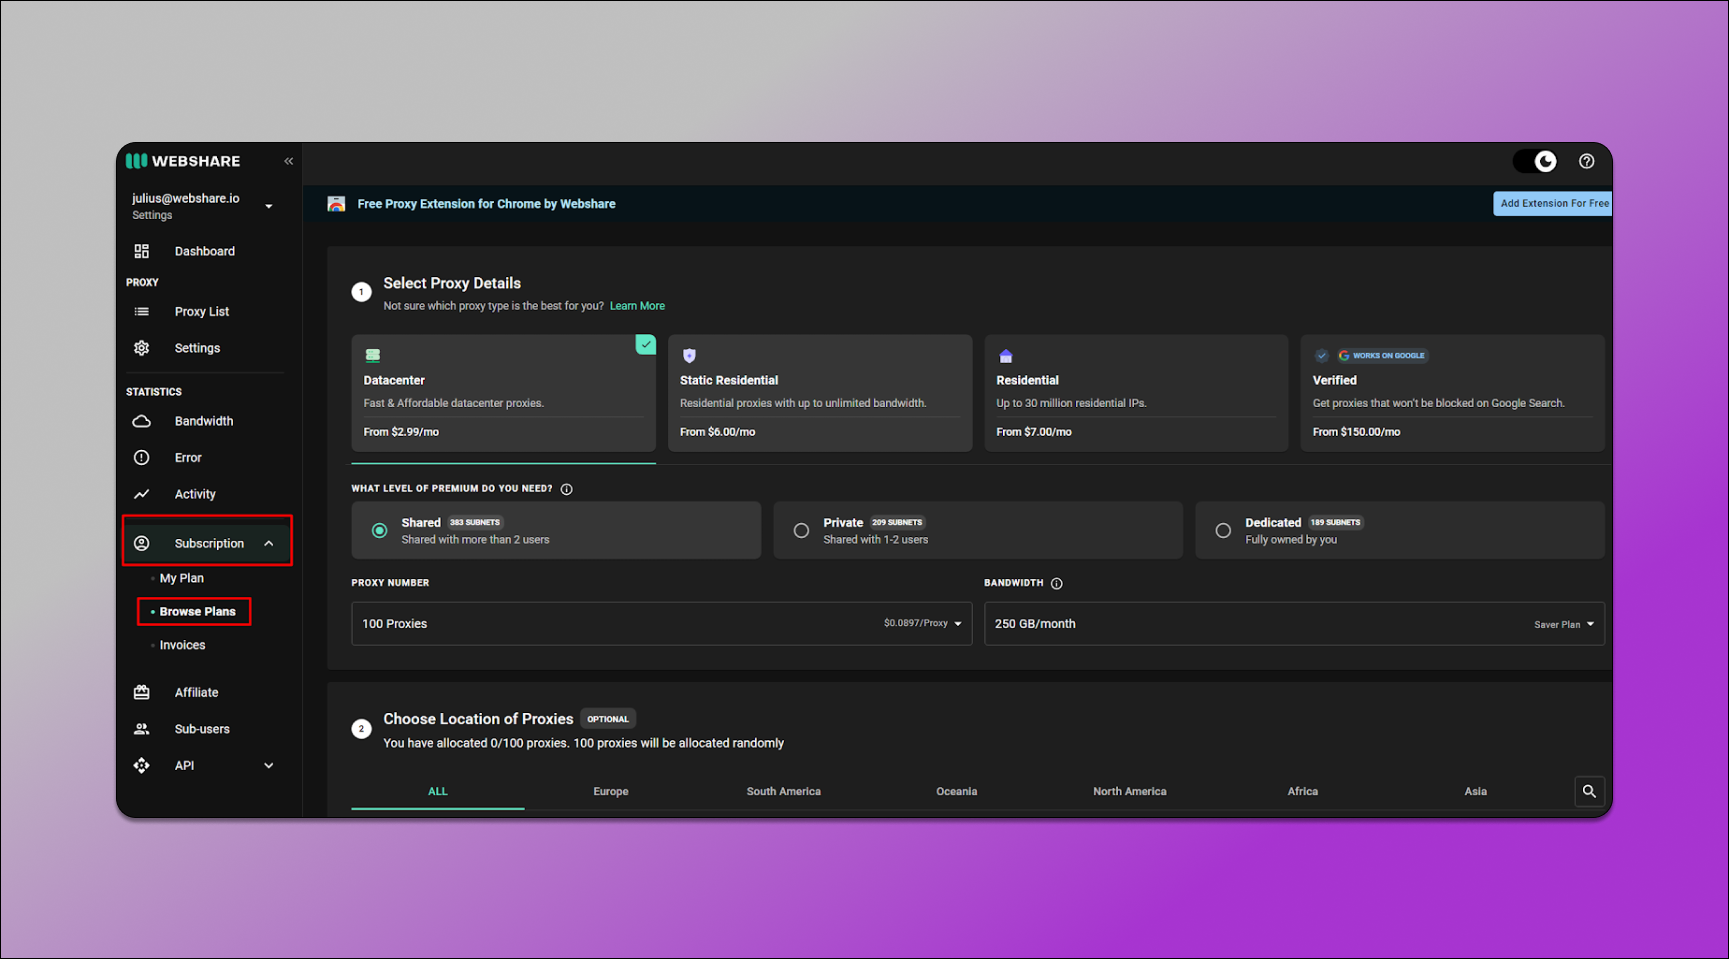Click the Bandwidth info icon

[1057, 583]
